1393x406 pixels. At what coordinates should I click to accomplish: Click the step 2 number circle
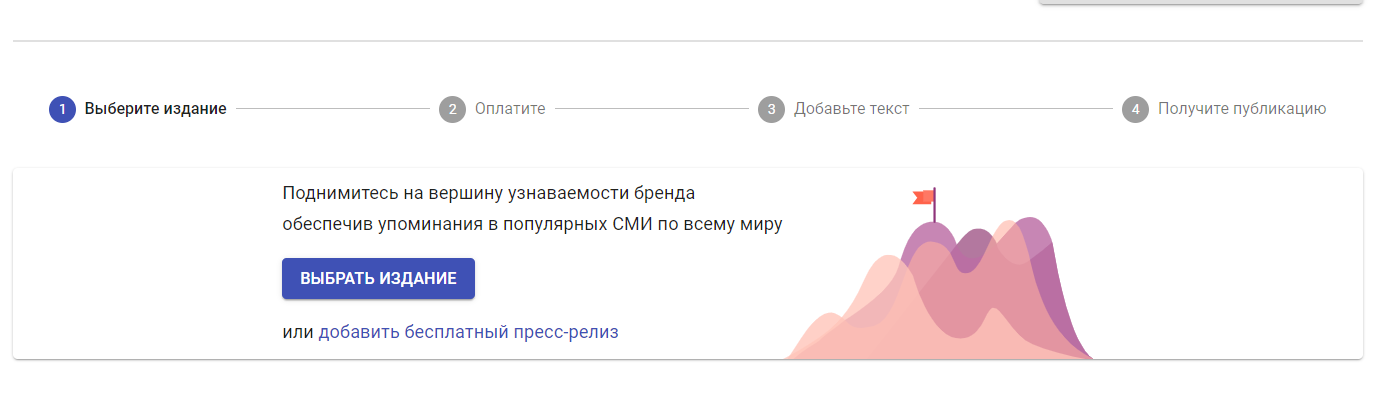pyautogui.click(x=452, y=109)
